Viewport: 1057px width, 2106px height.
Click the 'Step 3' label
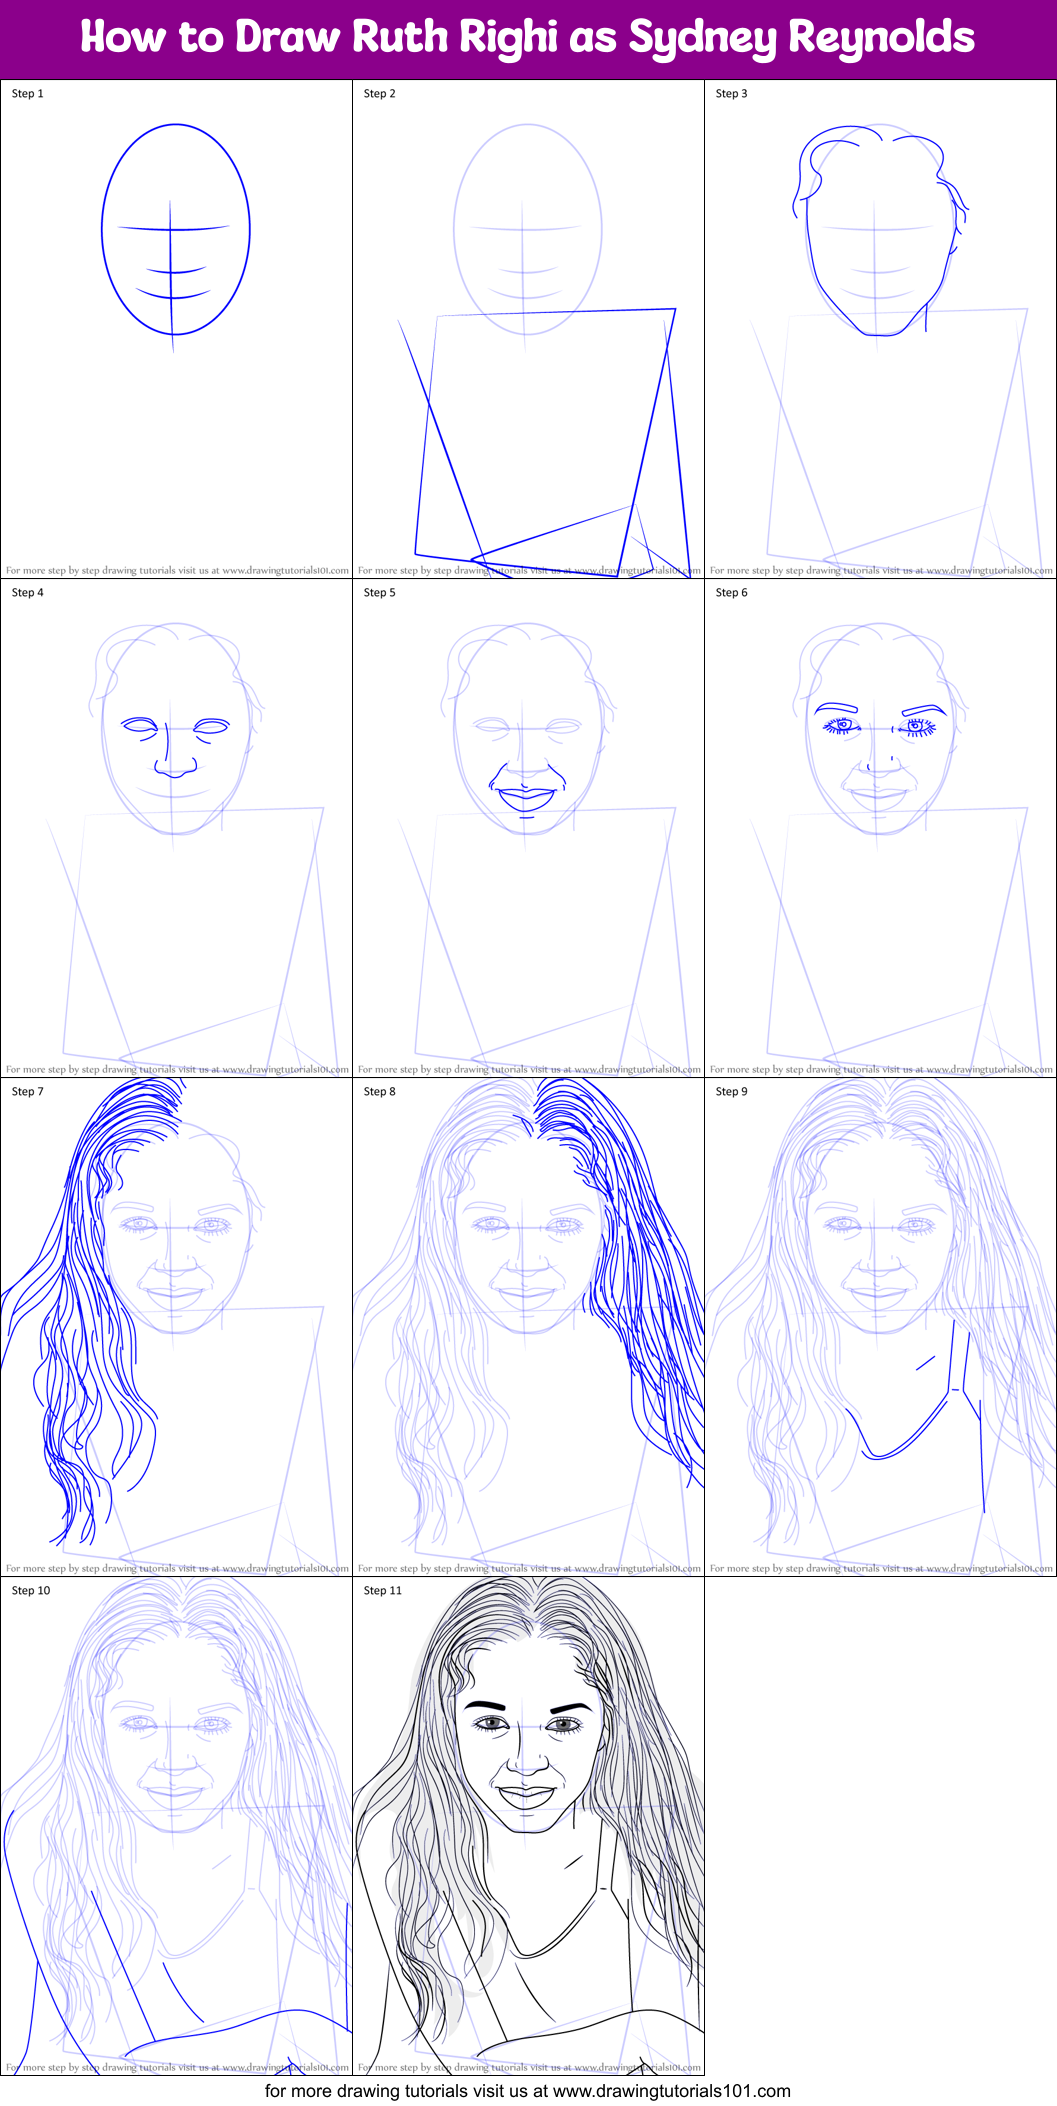(x=732, y=94)
